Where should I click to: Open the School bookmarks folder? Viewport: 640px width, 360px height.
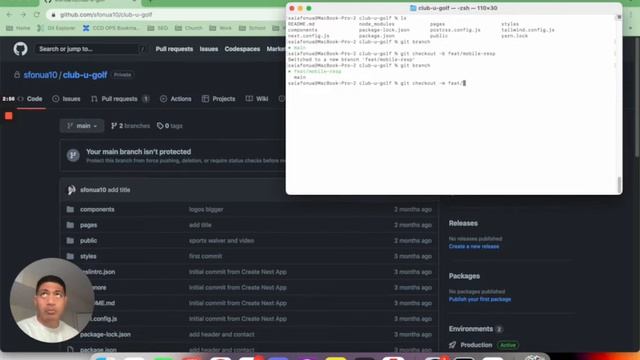click(x=252, y=28)
